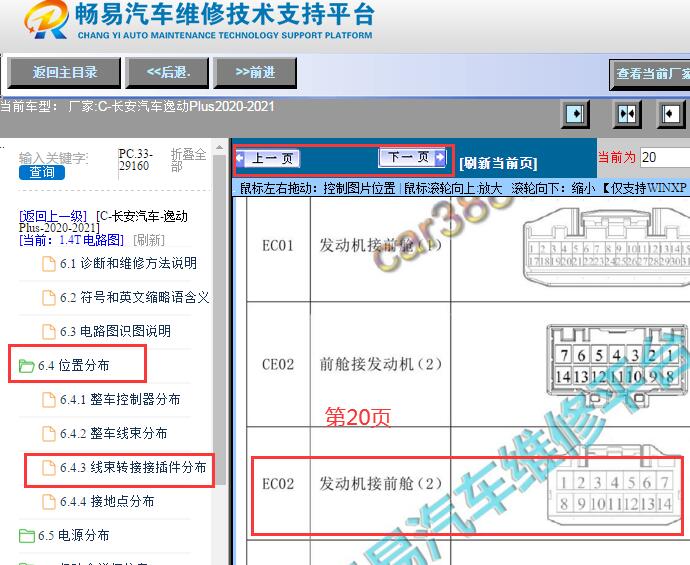Image resolution: width=690 pixels, height=565 pixels.
Task: Click the page icon beside 6.4.3
Action: click(x=48, y=468)
